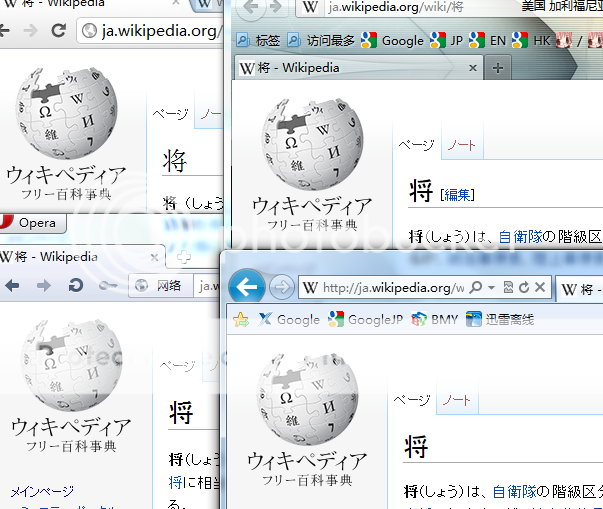603x509 pixels.
Task: Open the 标签 bookmark in Firefox
Action: click(258, 40)
